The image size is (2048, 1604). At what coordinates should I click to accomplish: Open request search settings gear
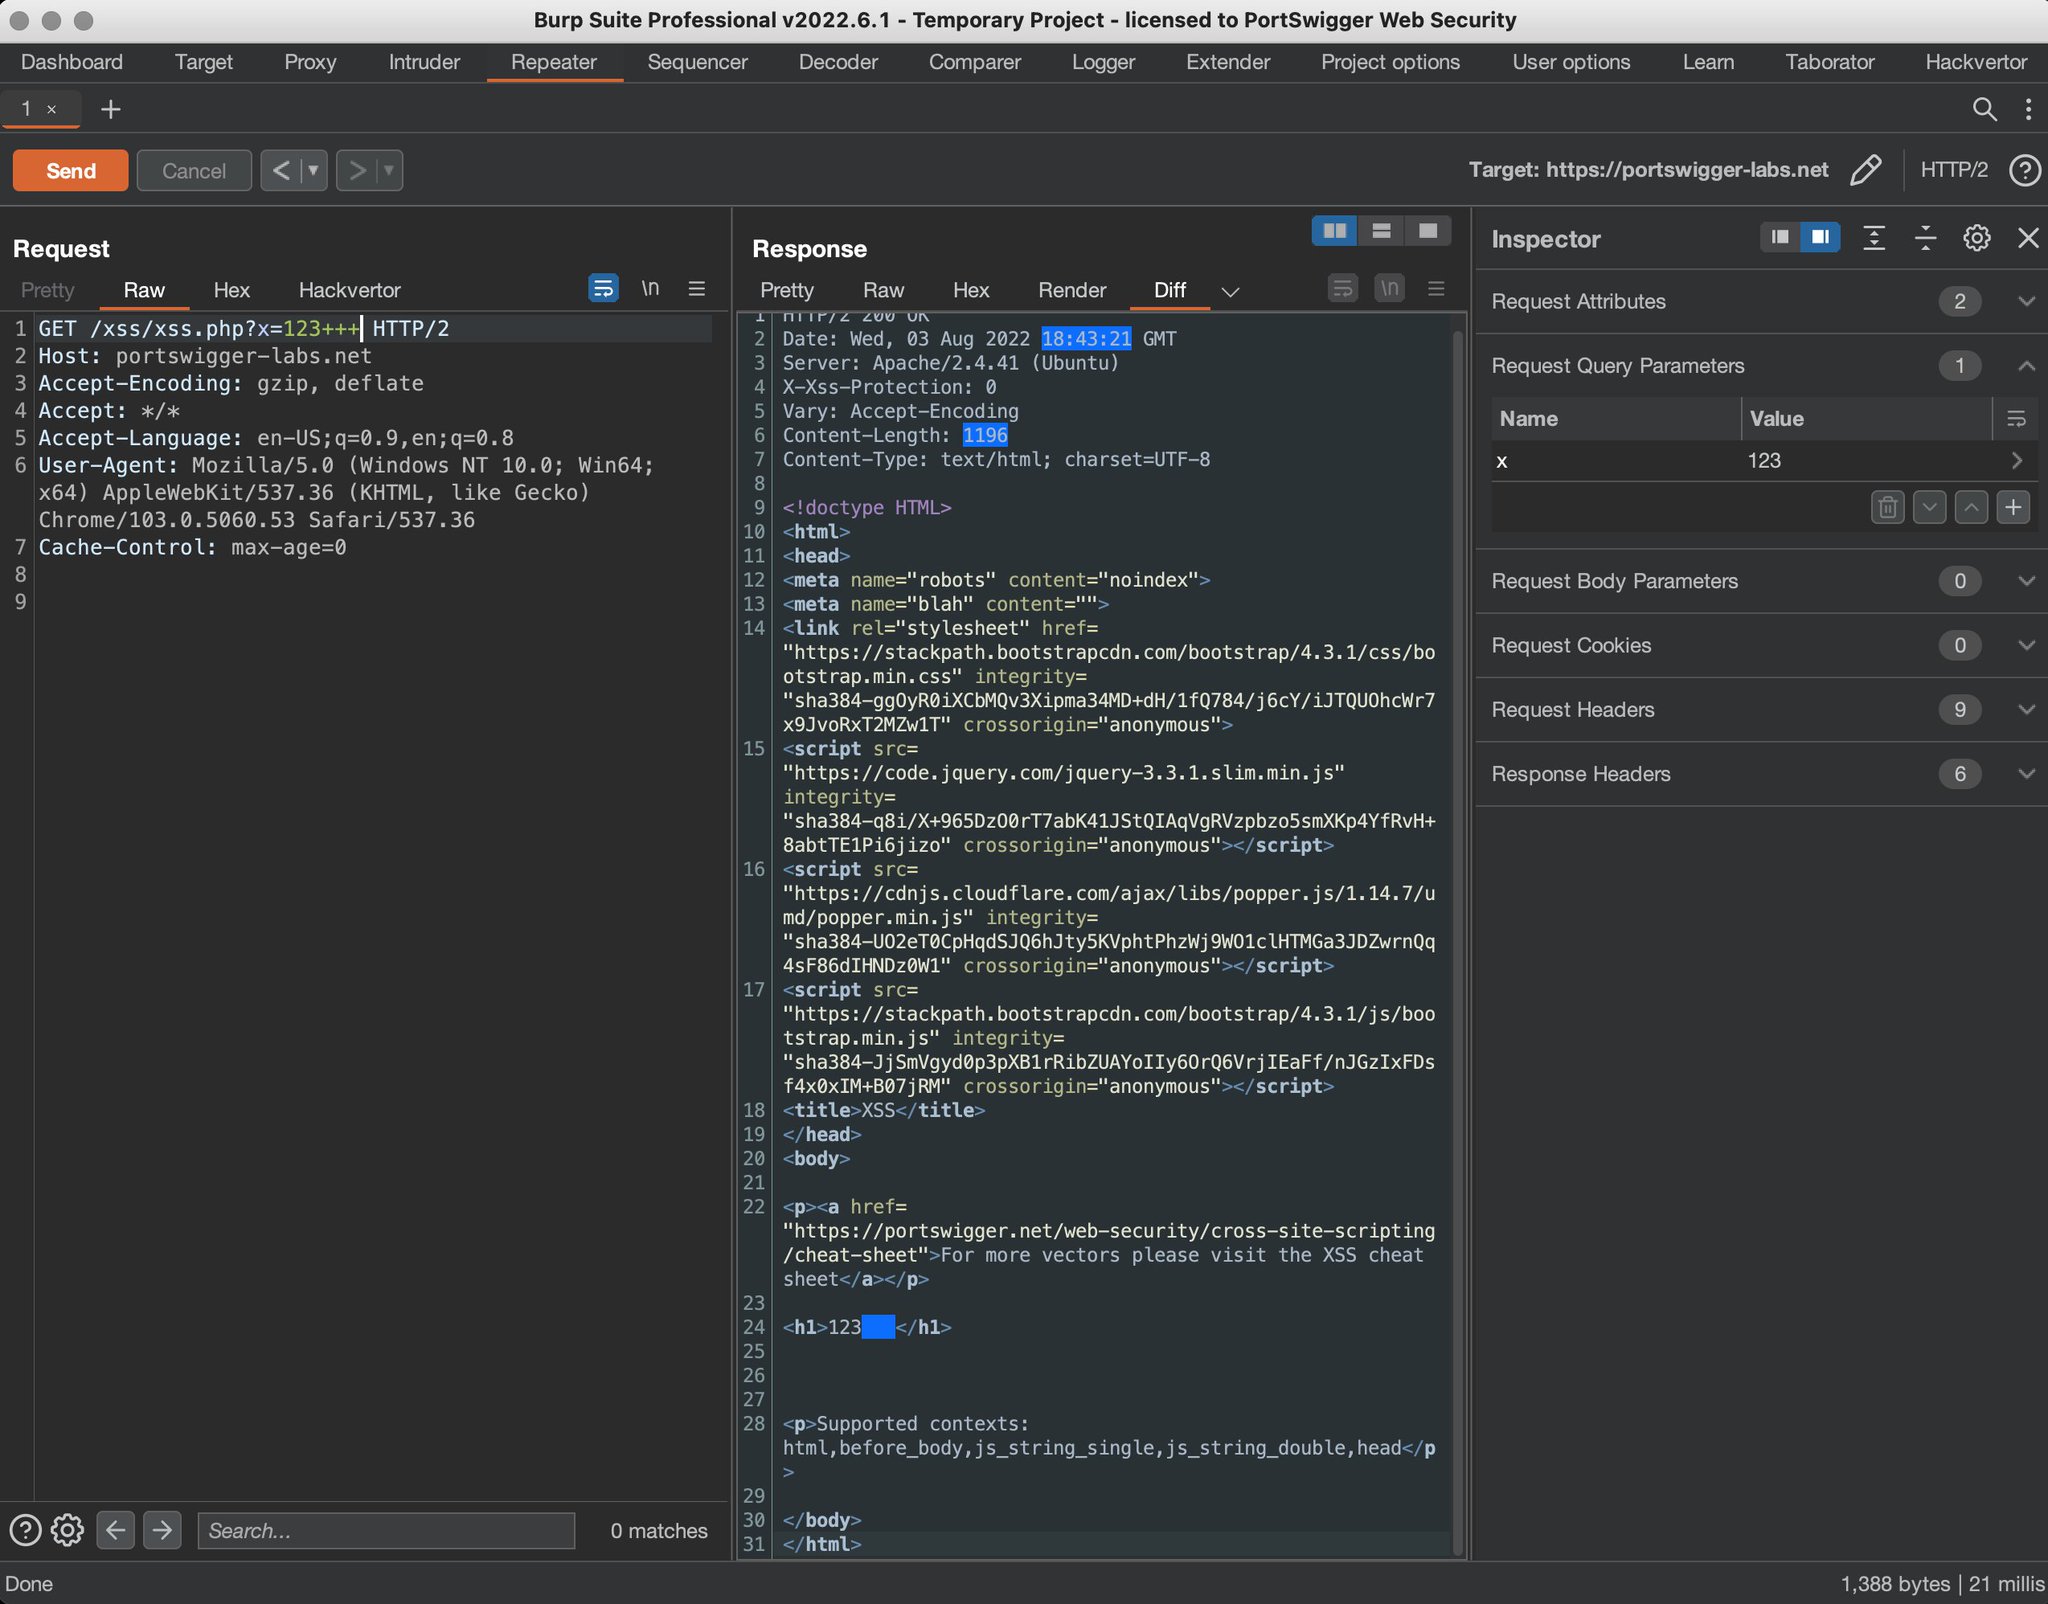(x=67, y=1530)
